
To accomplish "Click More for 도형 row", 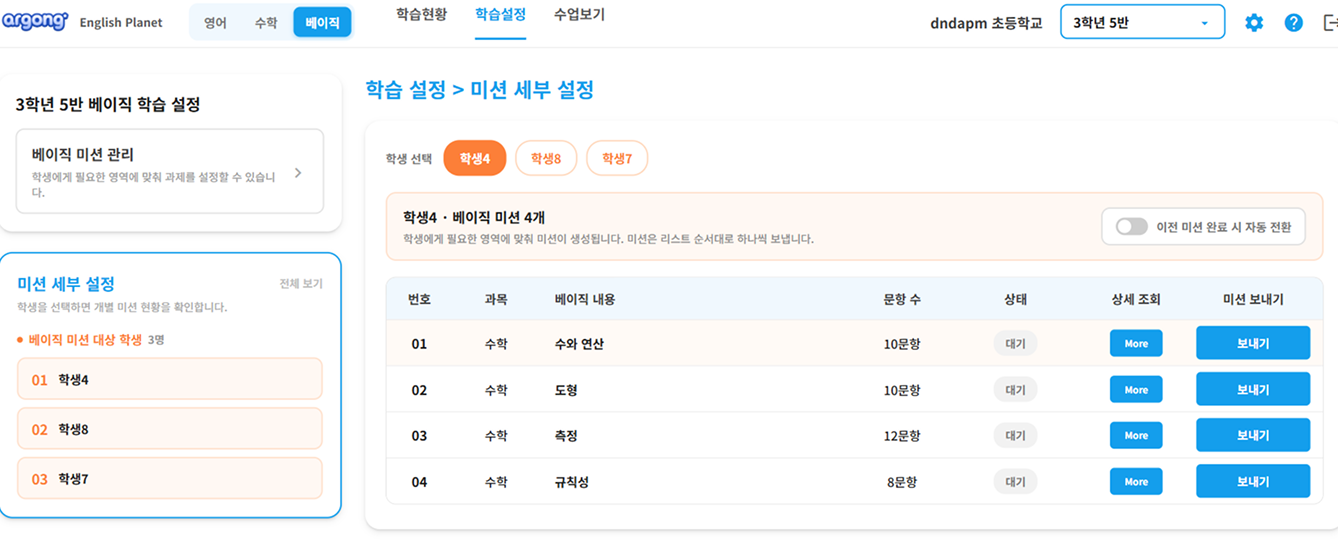I will [x=1136, y=390].
